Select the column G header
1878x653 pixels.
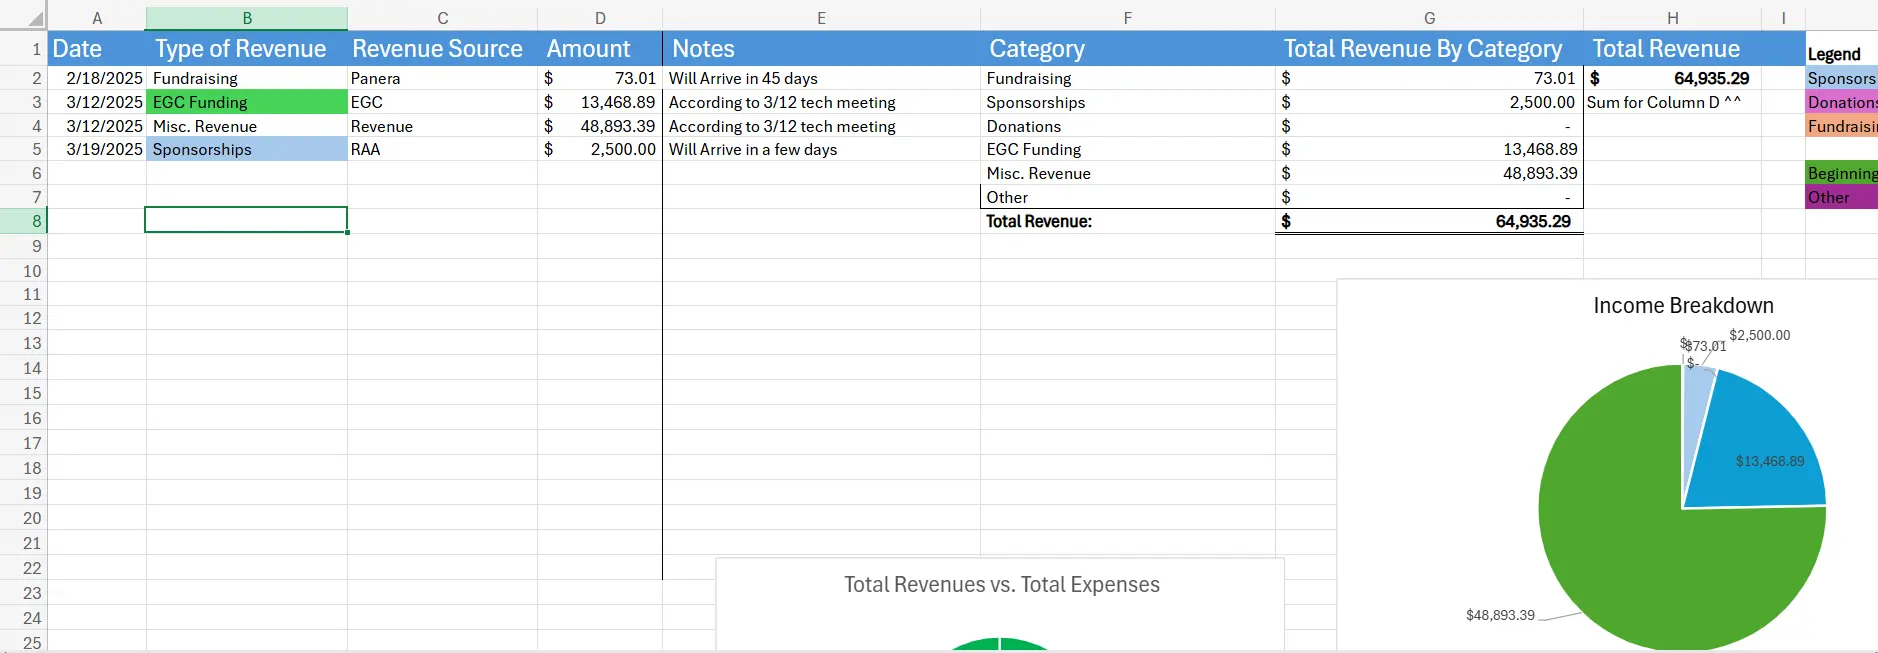click(x=1429, y=18)
